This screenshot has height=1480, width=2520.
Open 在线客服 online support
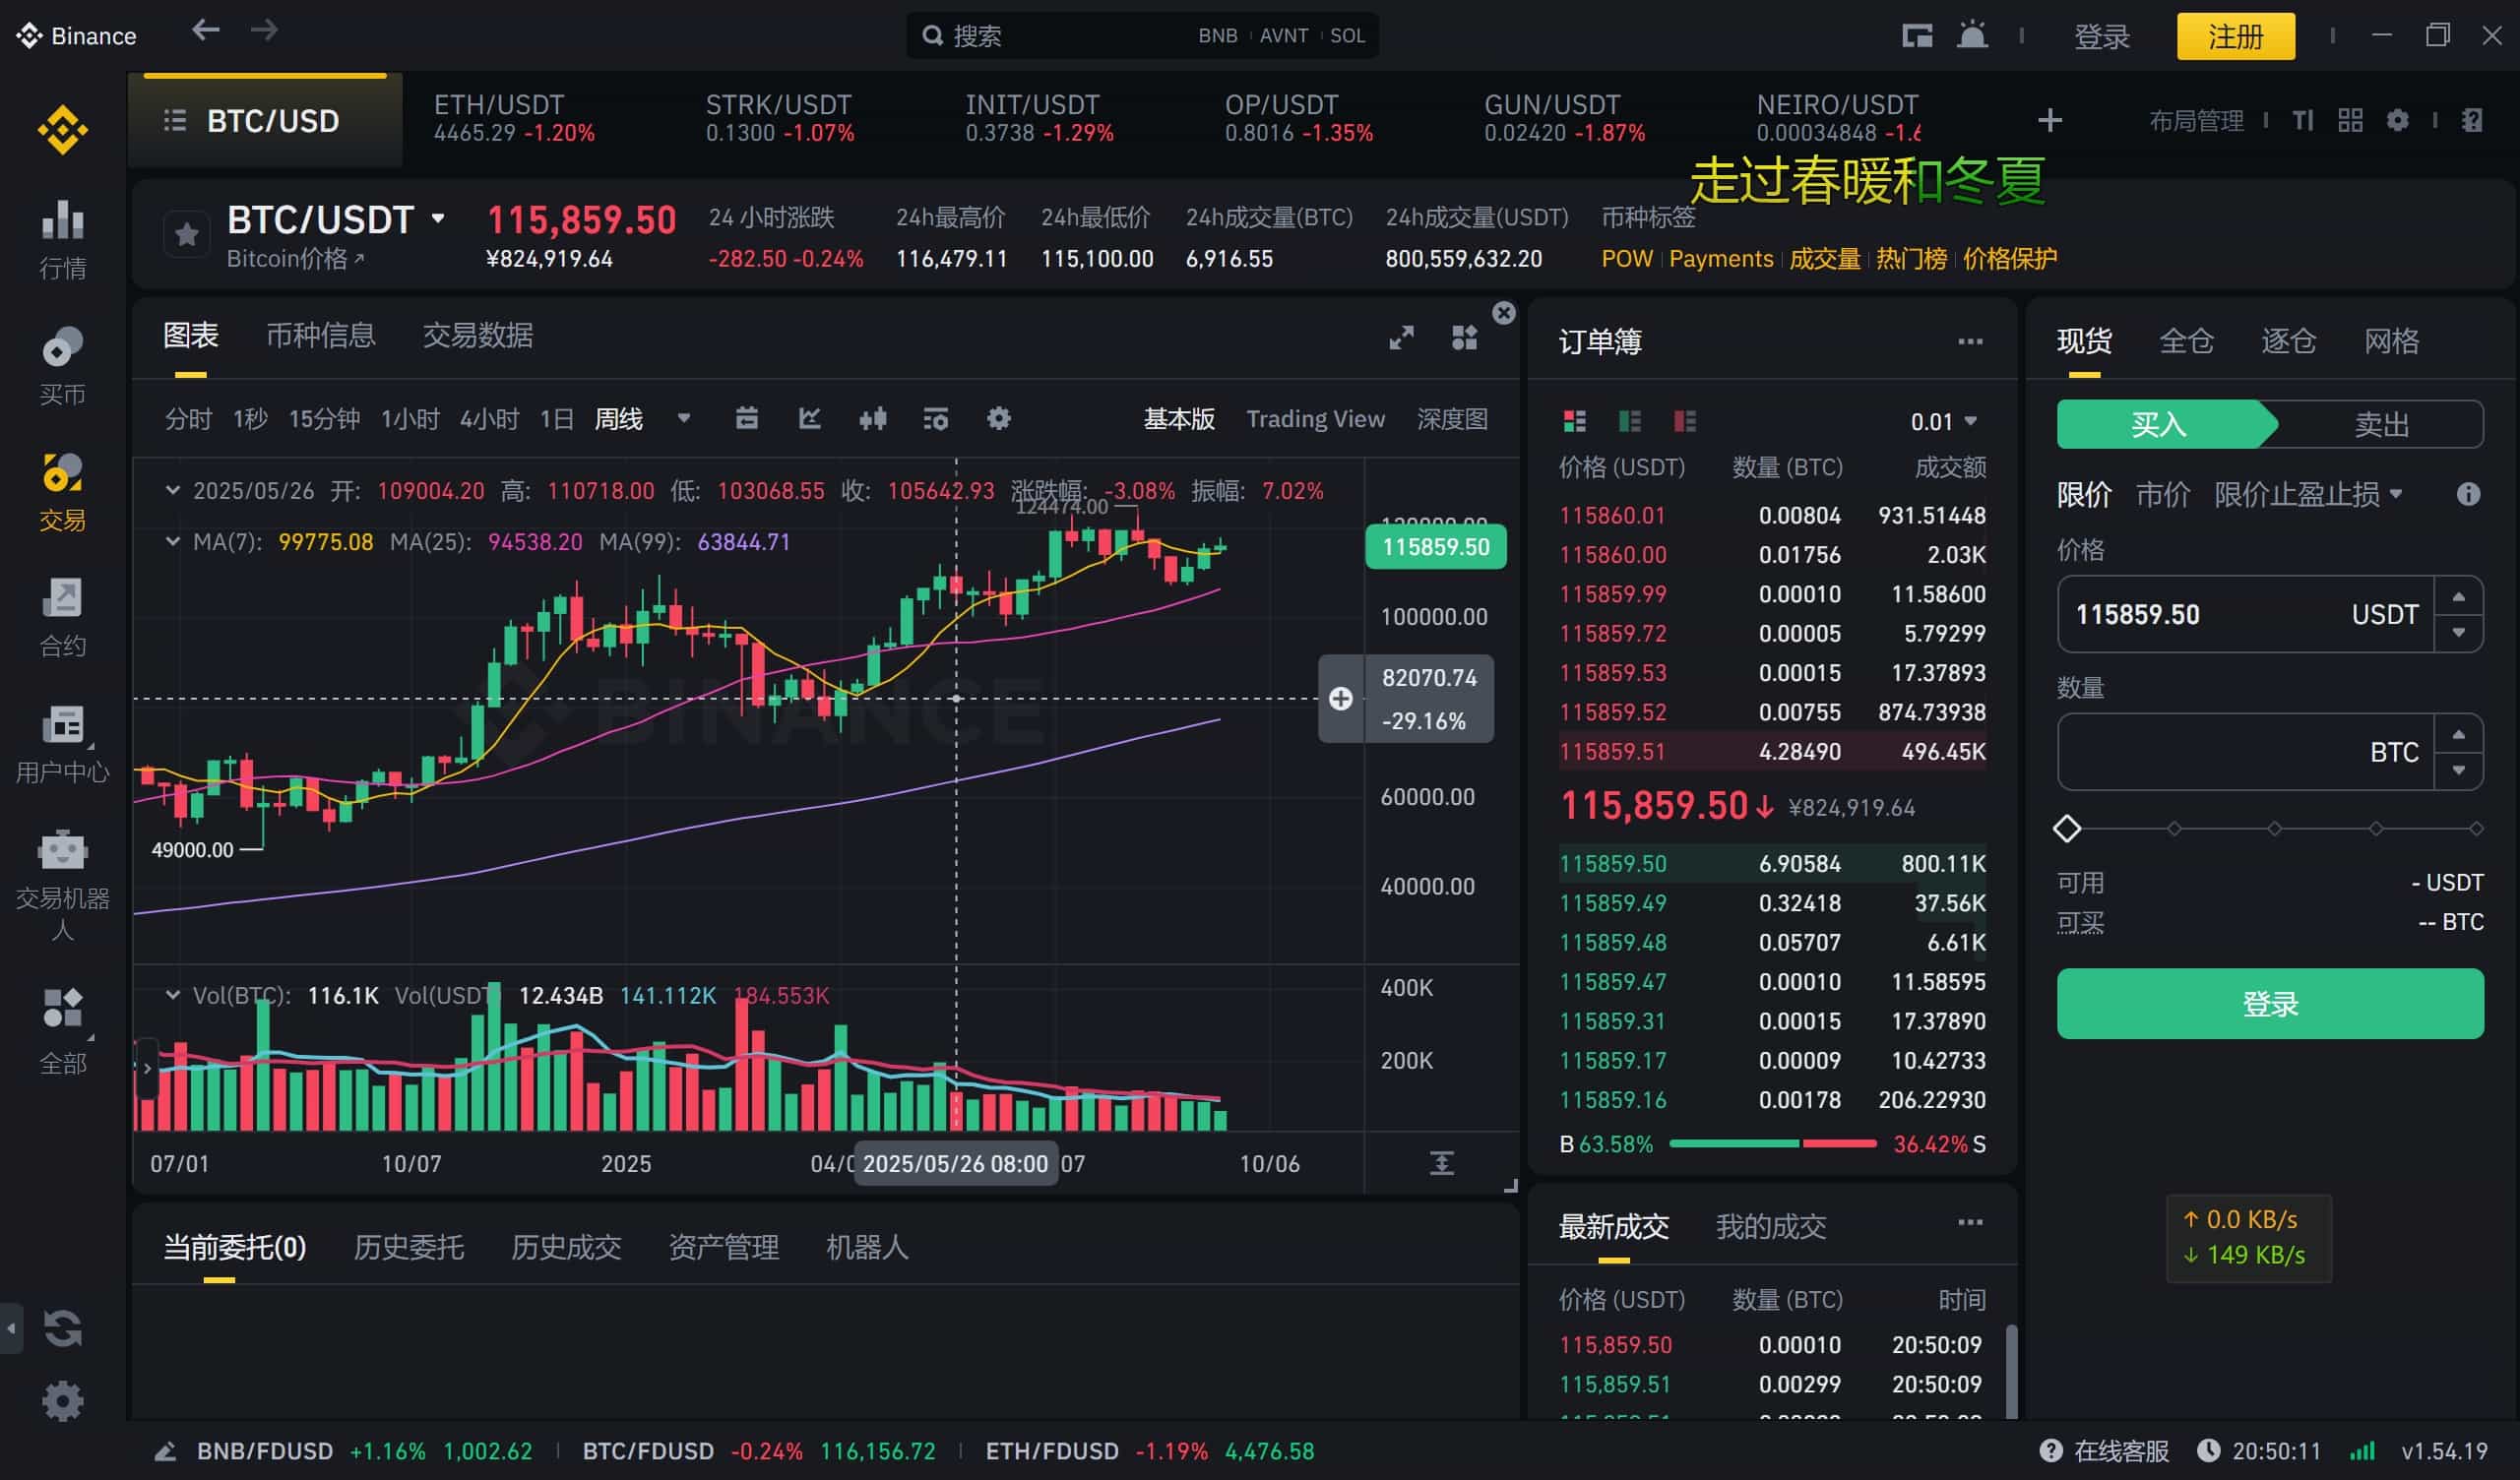(2105, 1450)
